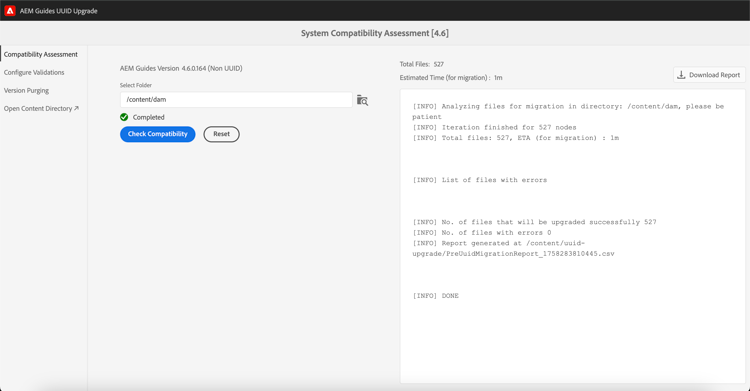Run the Check Compatibility button
Viewport: 750px width, 391px height.
[x=157, y=134]
